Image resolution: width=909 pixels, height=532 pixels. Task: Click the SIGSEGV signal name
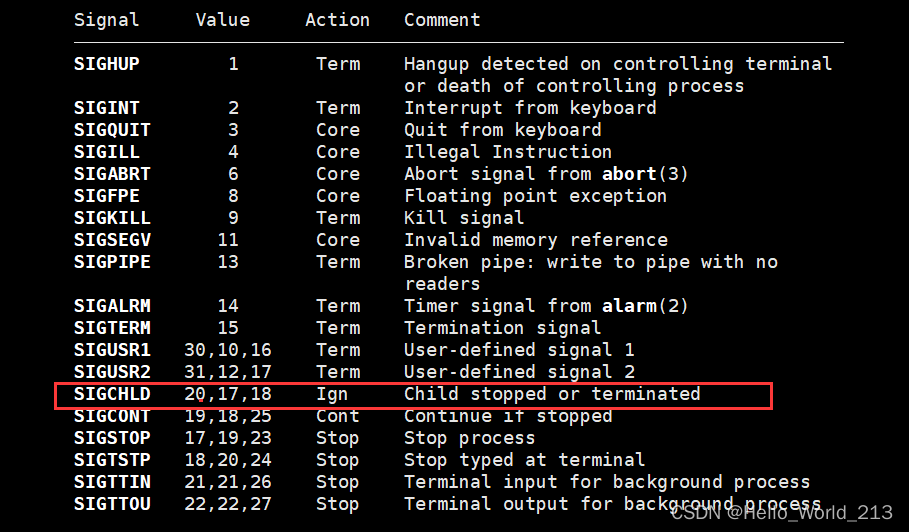pos(112,240)
